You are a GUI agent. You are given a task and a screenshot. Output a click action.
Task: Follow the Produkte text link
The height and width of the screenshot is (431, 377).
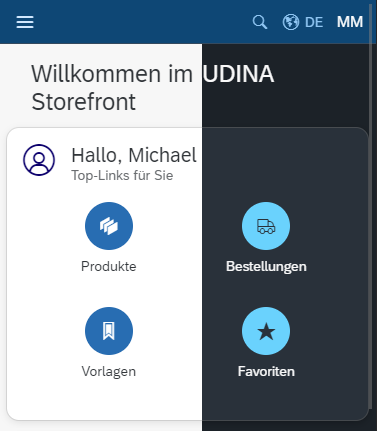click(x=109, y=266)
